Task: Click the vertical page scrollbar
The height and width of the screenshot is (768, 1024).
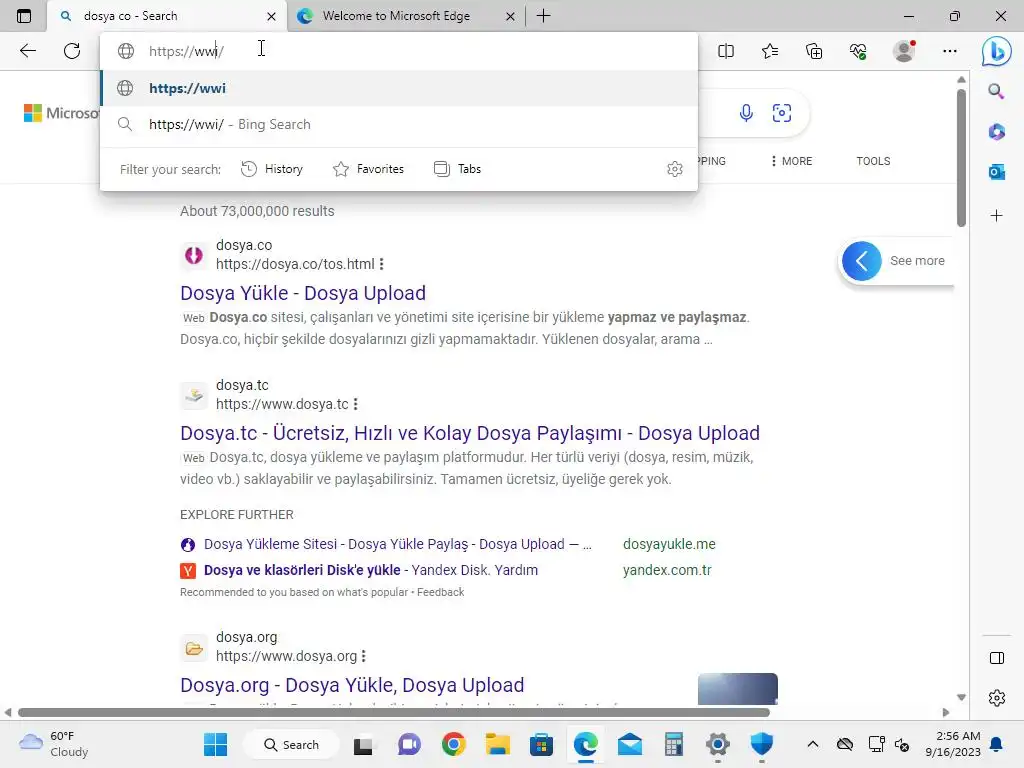Action: click(961, 158)
